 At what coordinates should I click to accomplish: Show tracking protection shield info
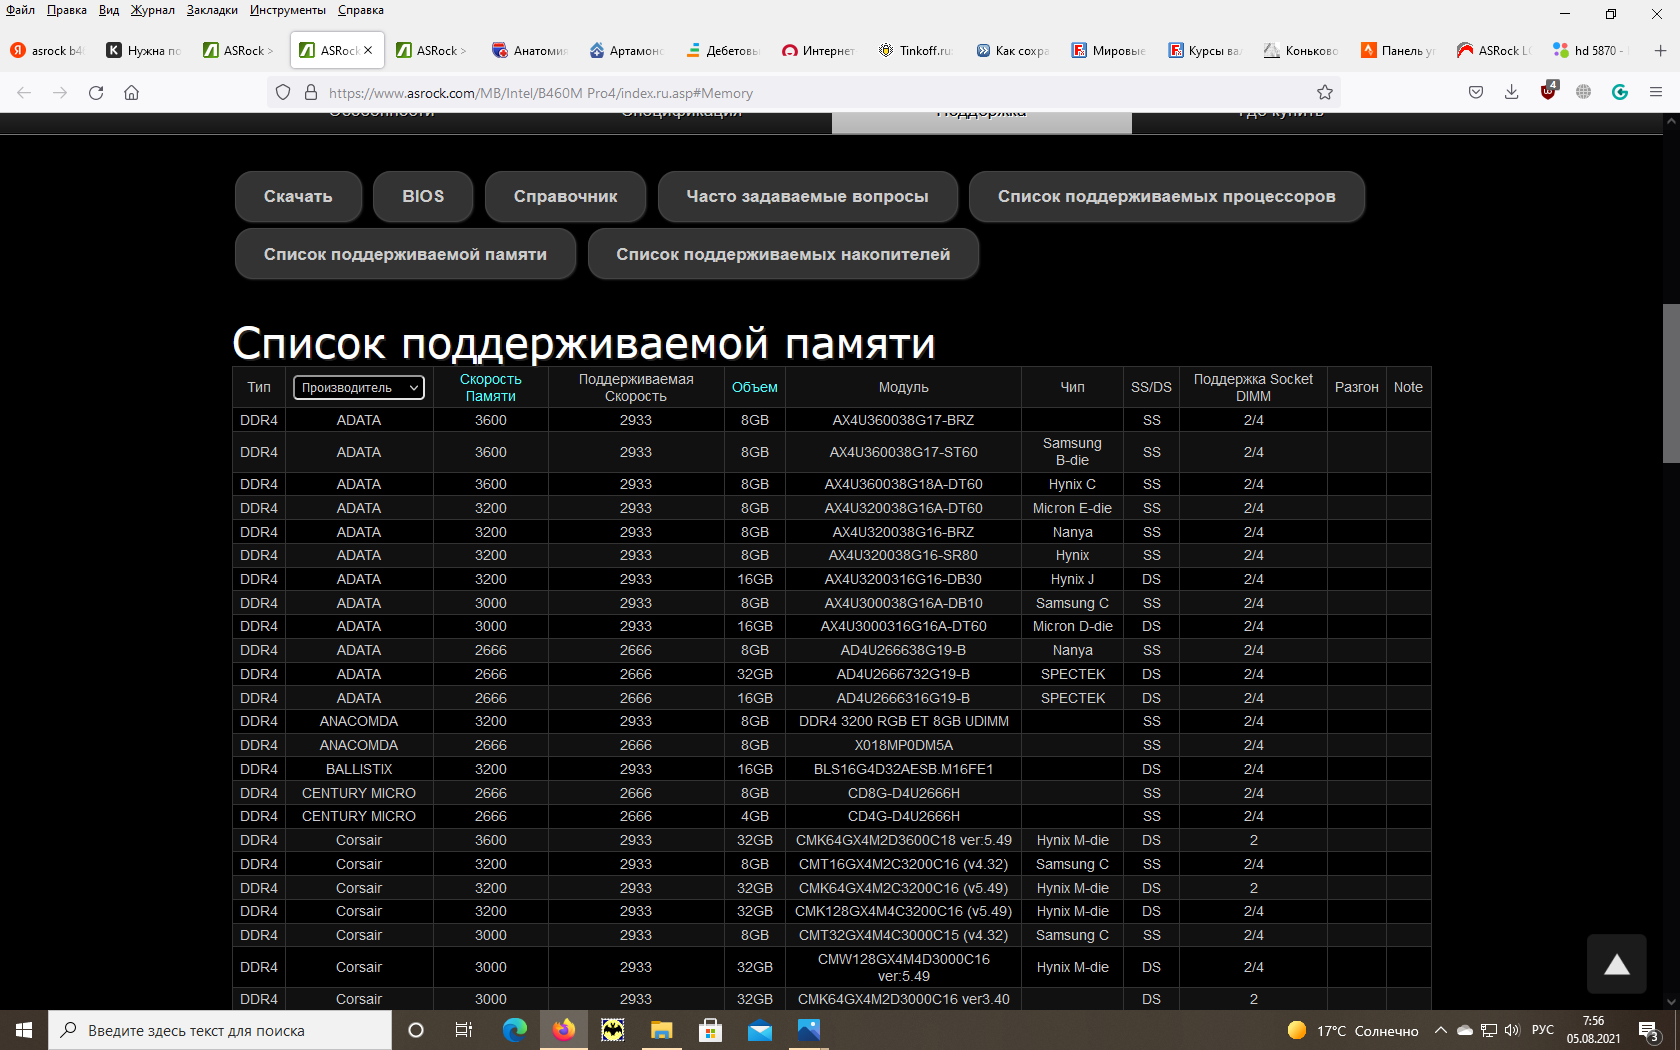[x=283, y=93]
